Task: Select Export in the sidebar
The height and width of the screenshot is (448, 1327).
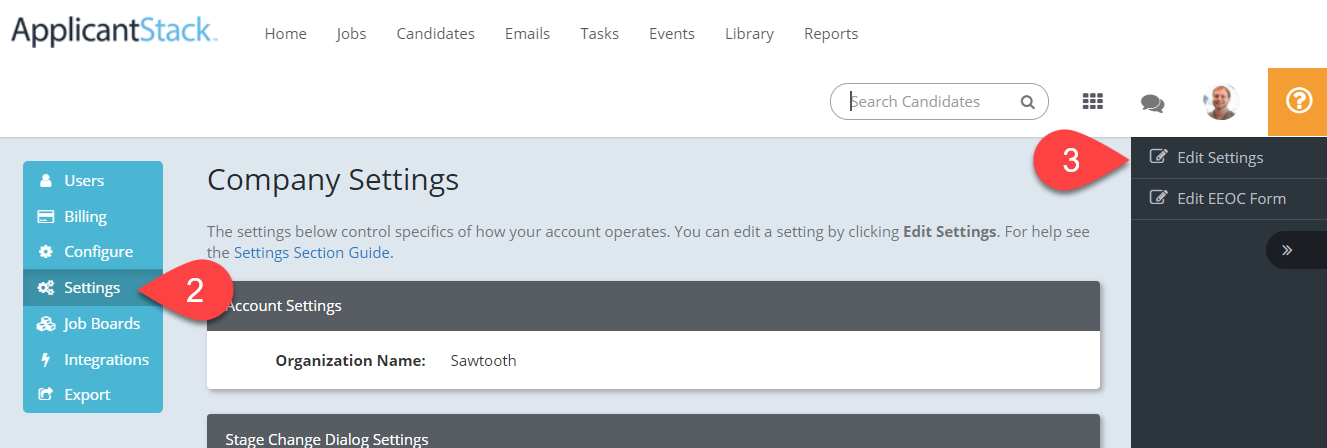Action: tap(93, 395)
